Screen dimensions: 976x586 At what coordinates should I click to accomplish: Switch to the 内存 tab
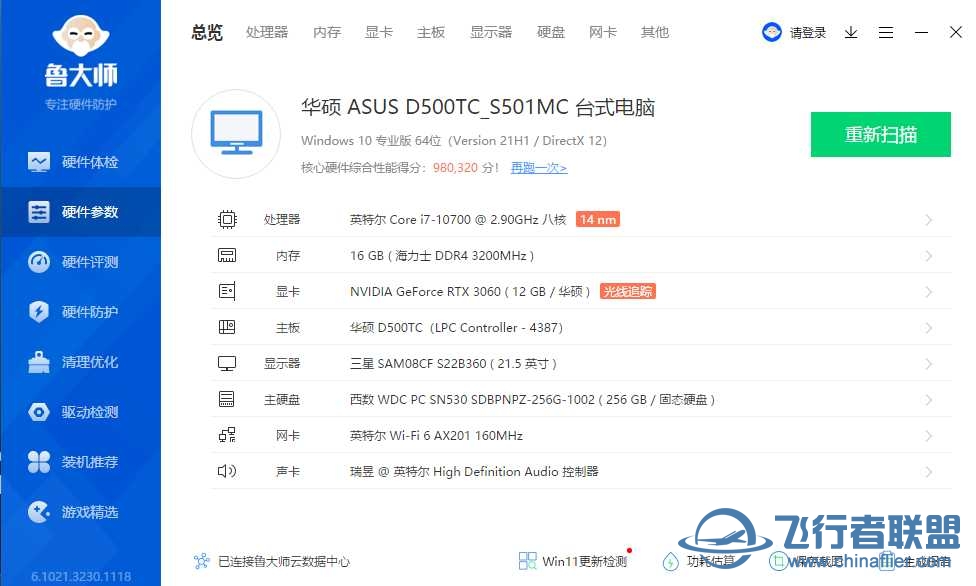pos(327,32)
